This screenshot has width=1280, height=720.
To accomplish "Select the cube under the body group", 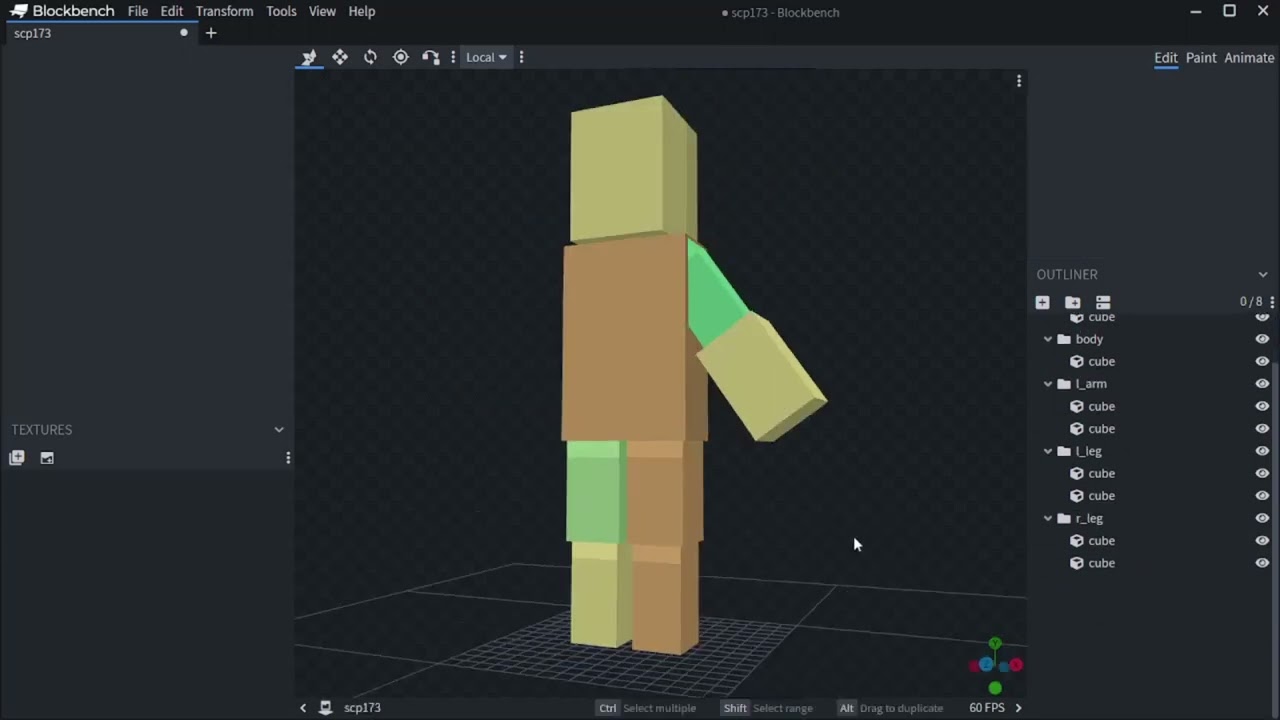I will coord(1101,362).
